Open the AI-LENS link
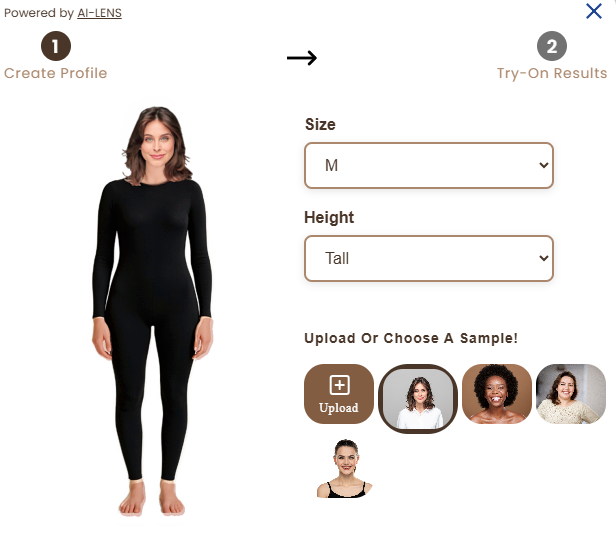 pyautogui.click(x=99, y=13)
